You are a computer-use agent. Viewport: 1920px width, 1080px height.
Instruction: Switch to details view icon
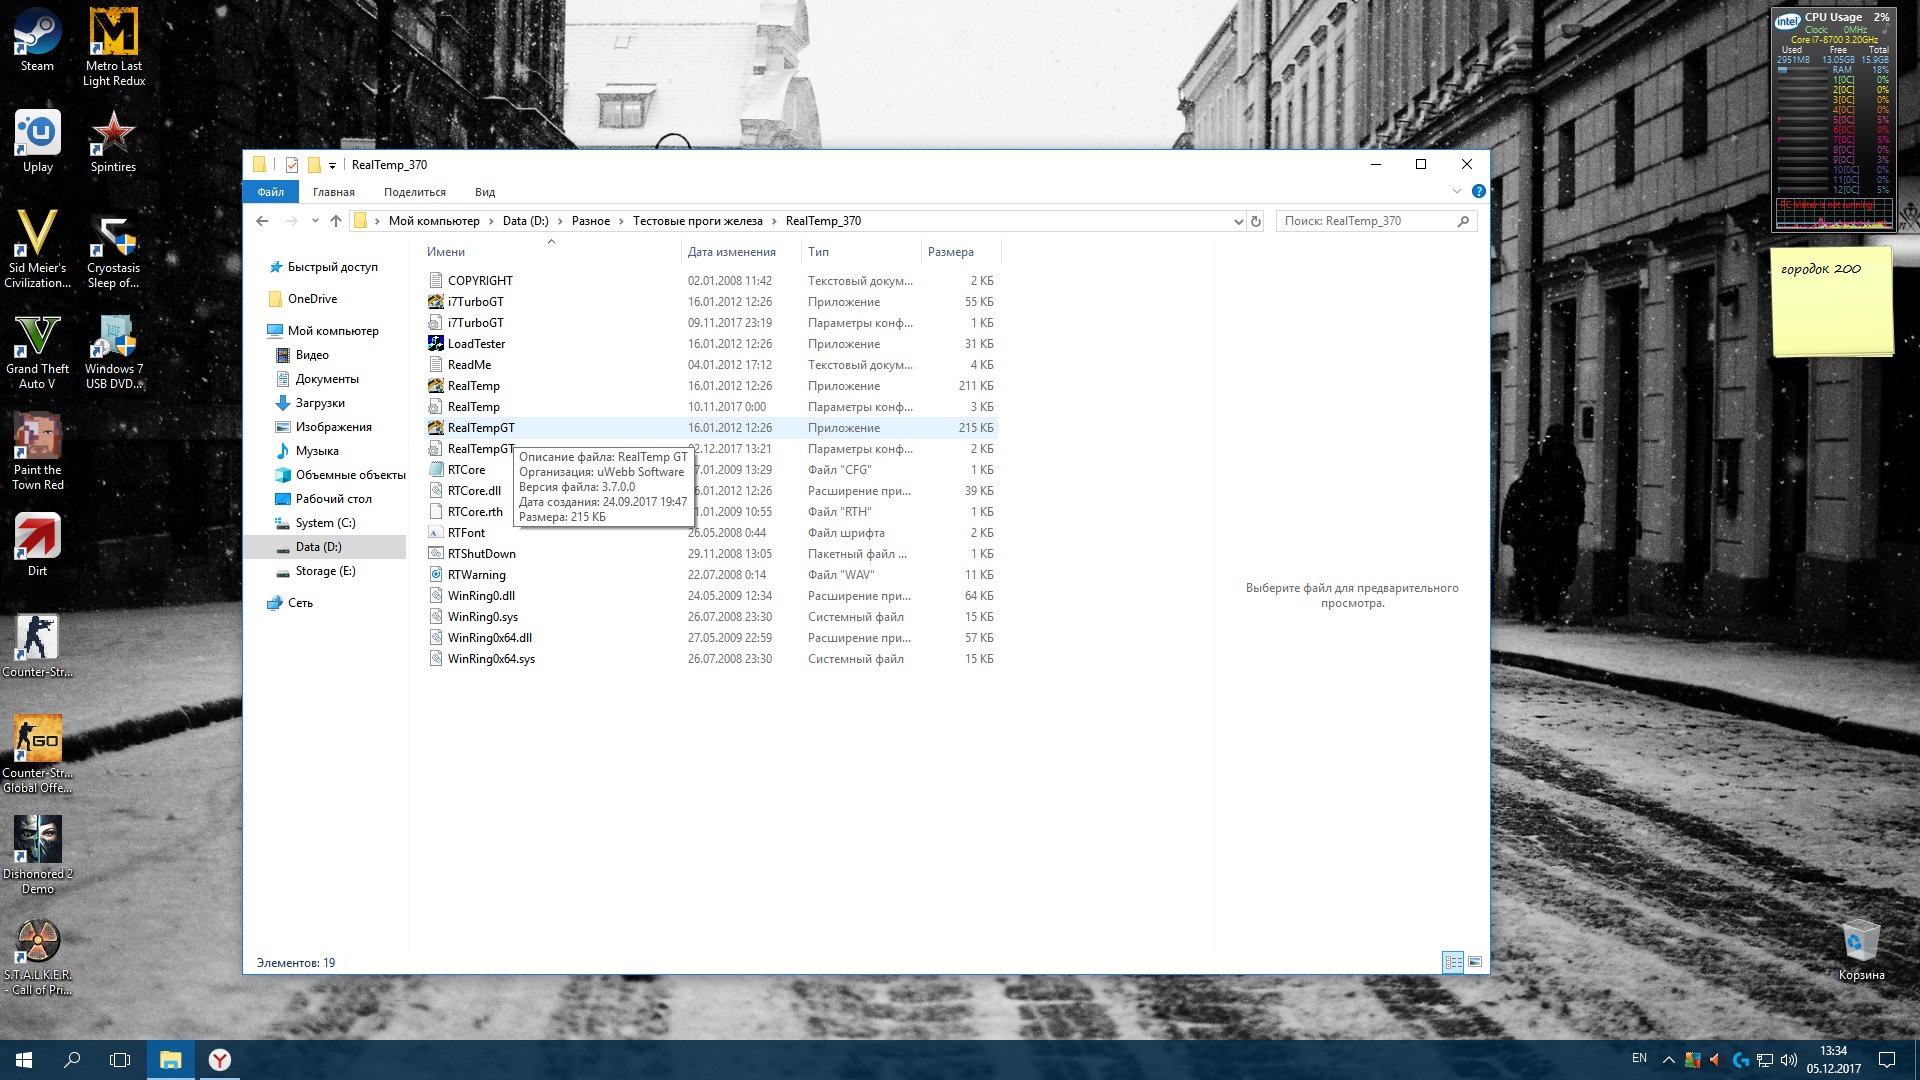pos(1453,962)
